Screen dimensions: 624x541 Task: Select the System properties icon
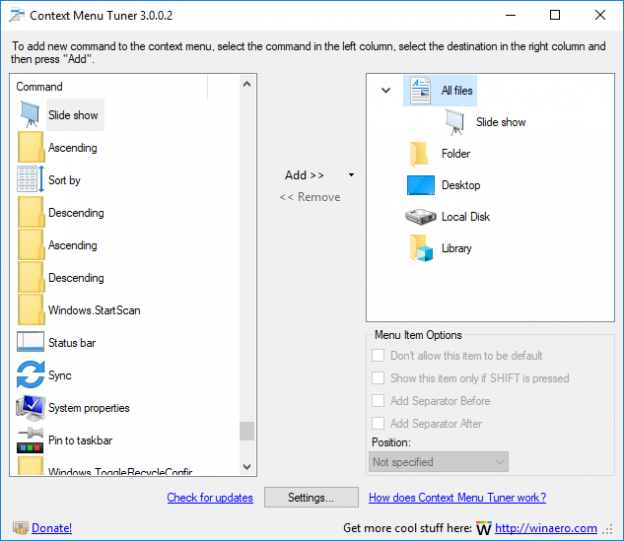(31, 408)
